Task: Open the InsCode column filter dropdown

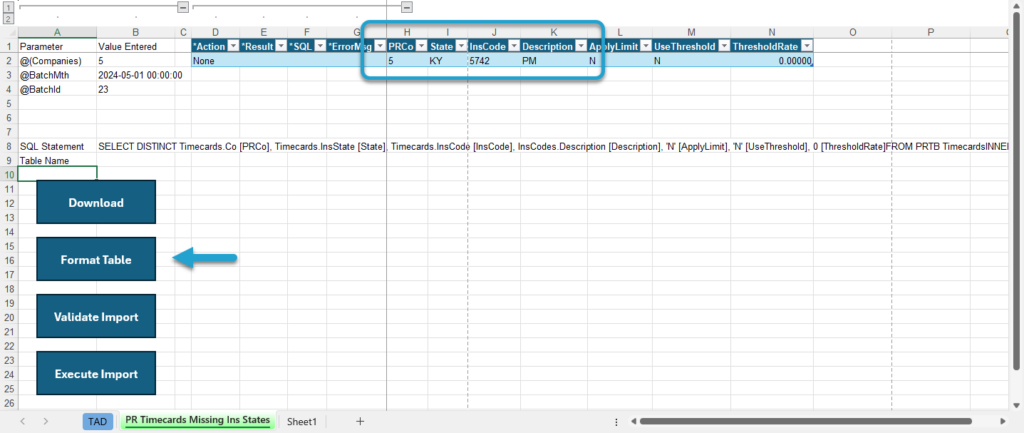Action: tap(514, 46)
